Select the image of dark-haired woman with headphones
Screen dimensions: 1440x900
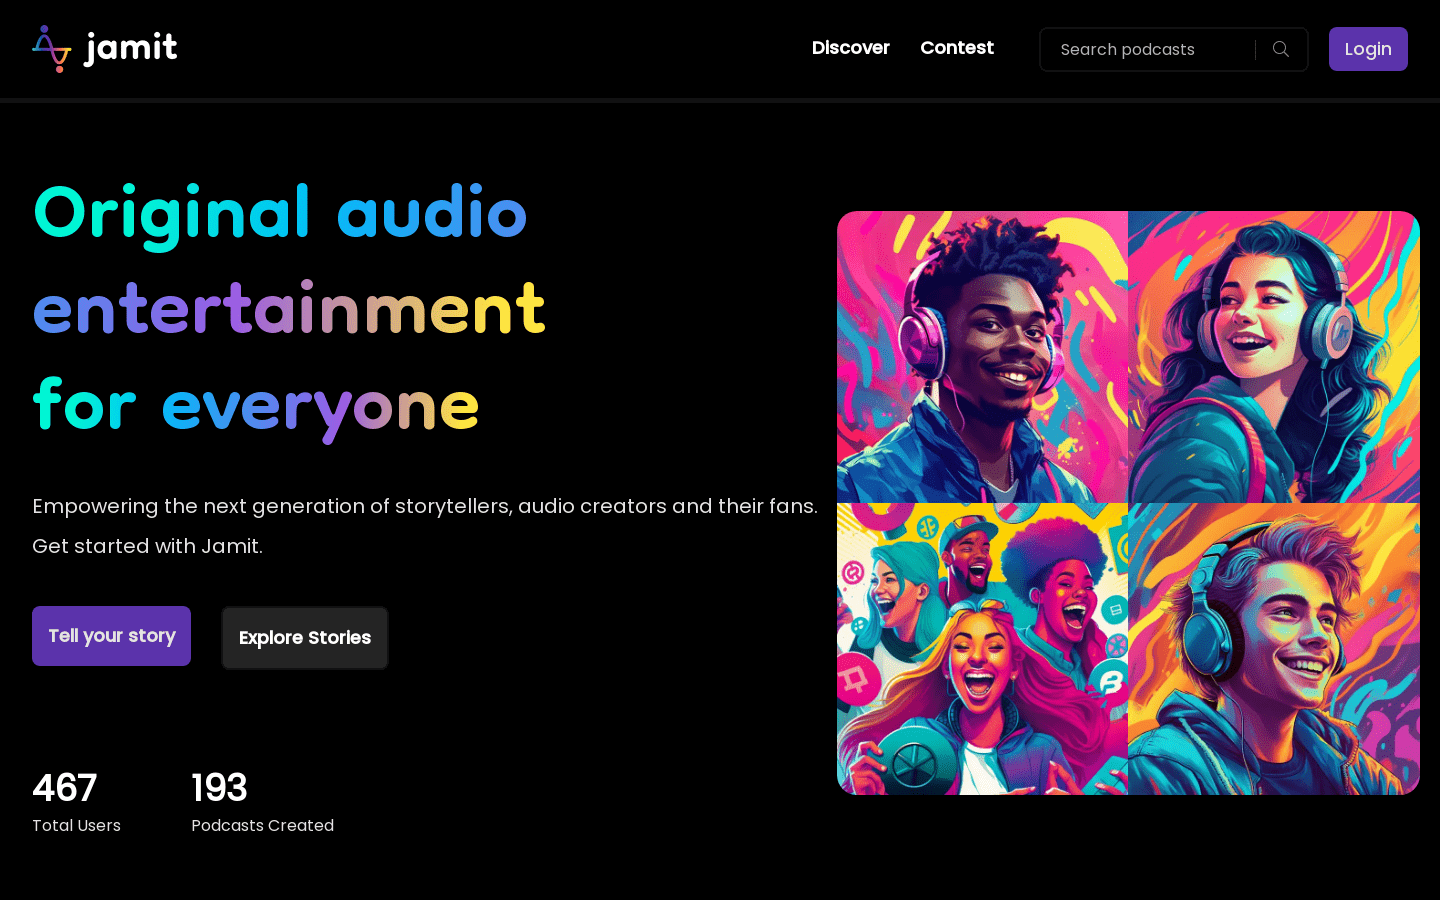coord(1274,357)
